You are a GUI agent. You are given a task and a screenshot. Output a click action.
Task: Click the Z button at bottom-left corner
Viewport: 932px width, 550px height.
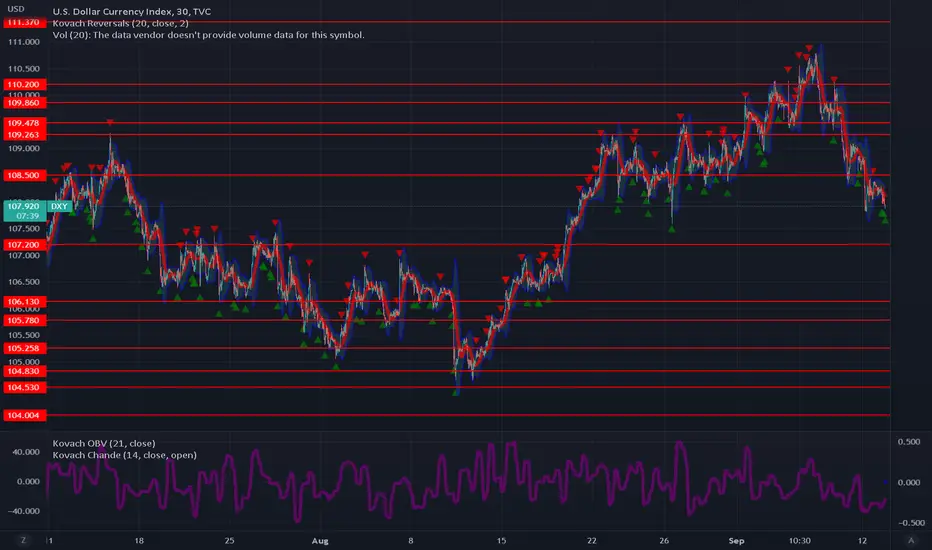tap(23, 540)
